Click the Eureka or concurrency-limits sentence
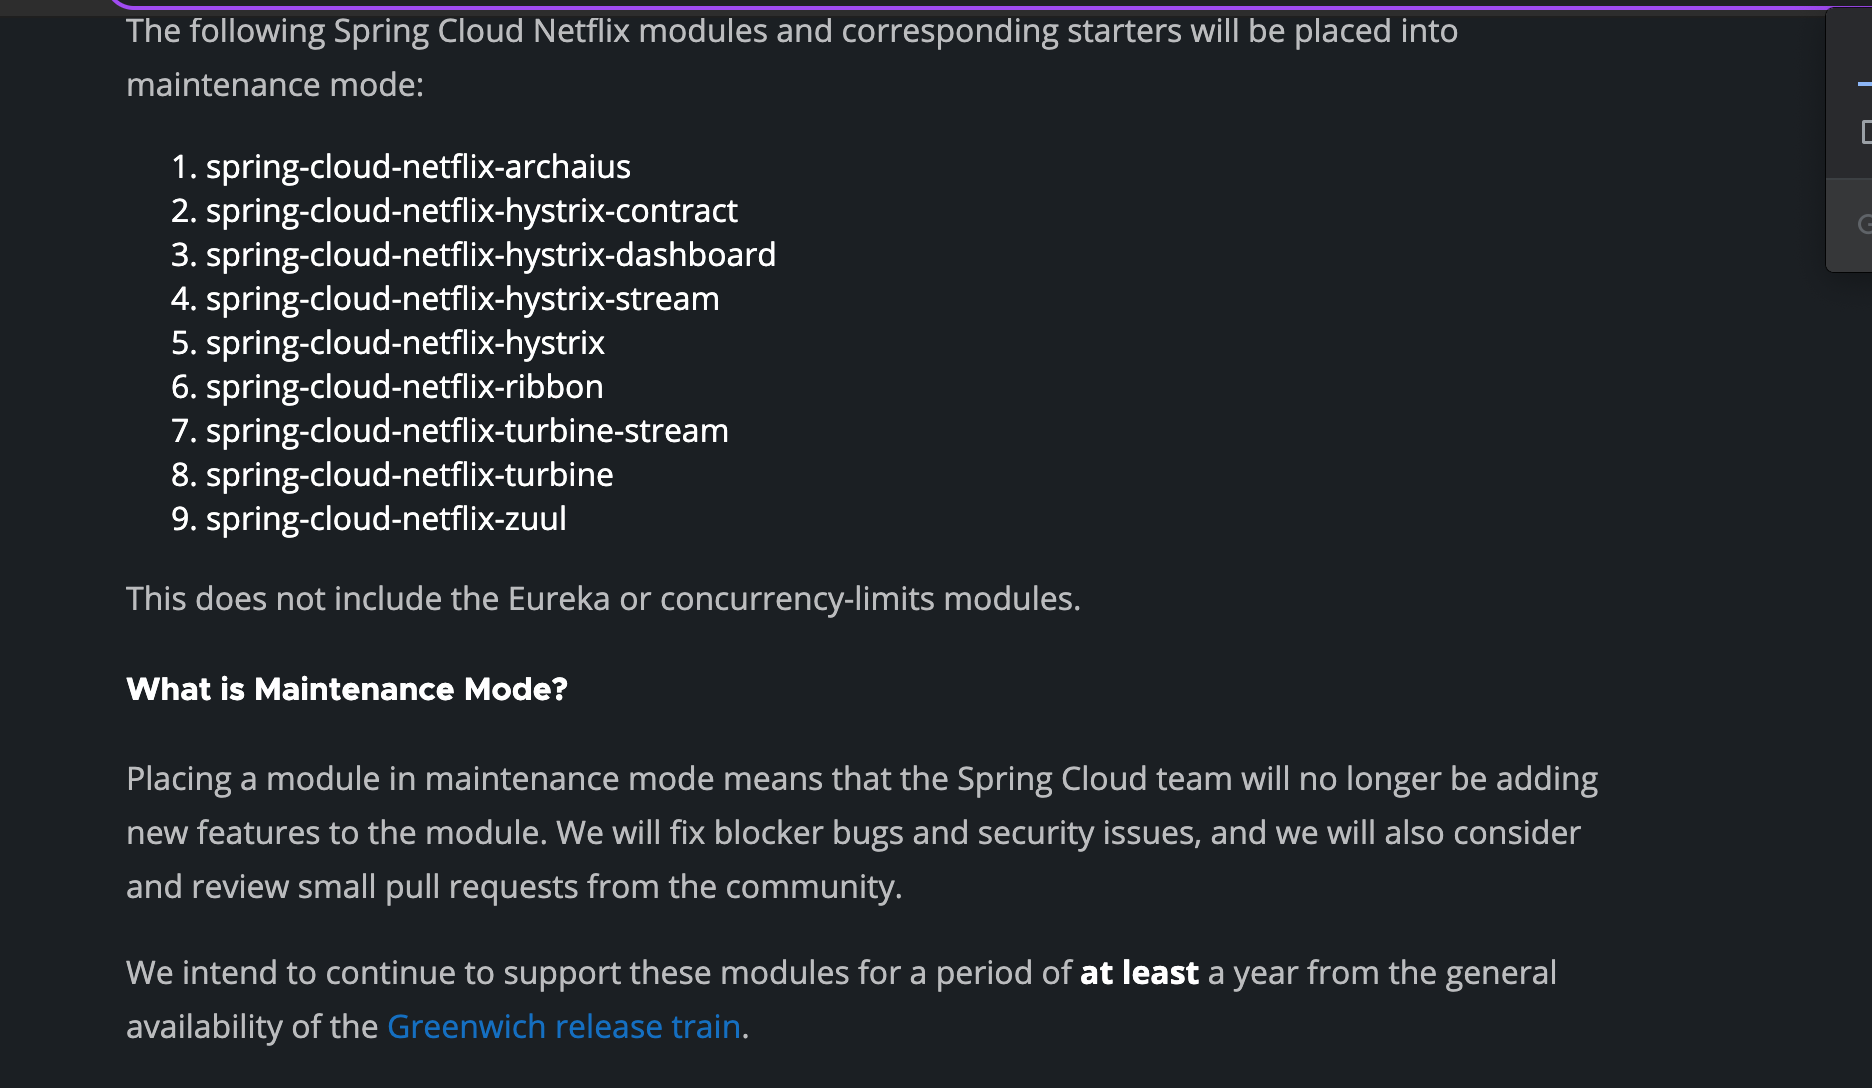Viewport: 1872px width, 1088px height. (x=603, y=599)
